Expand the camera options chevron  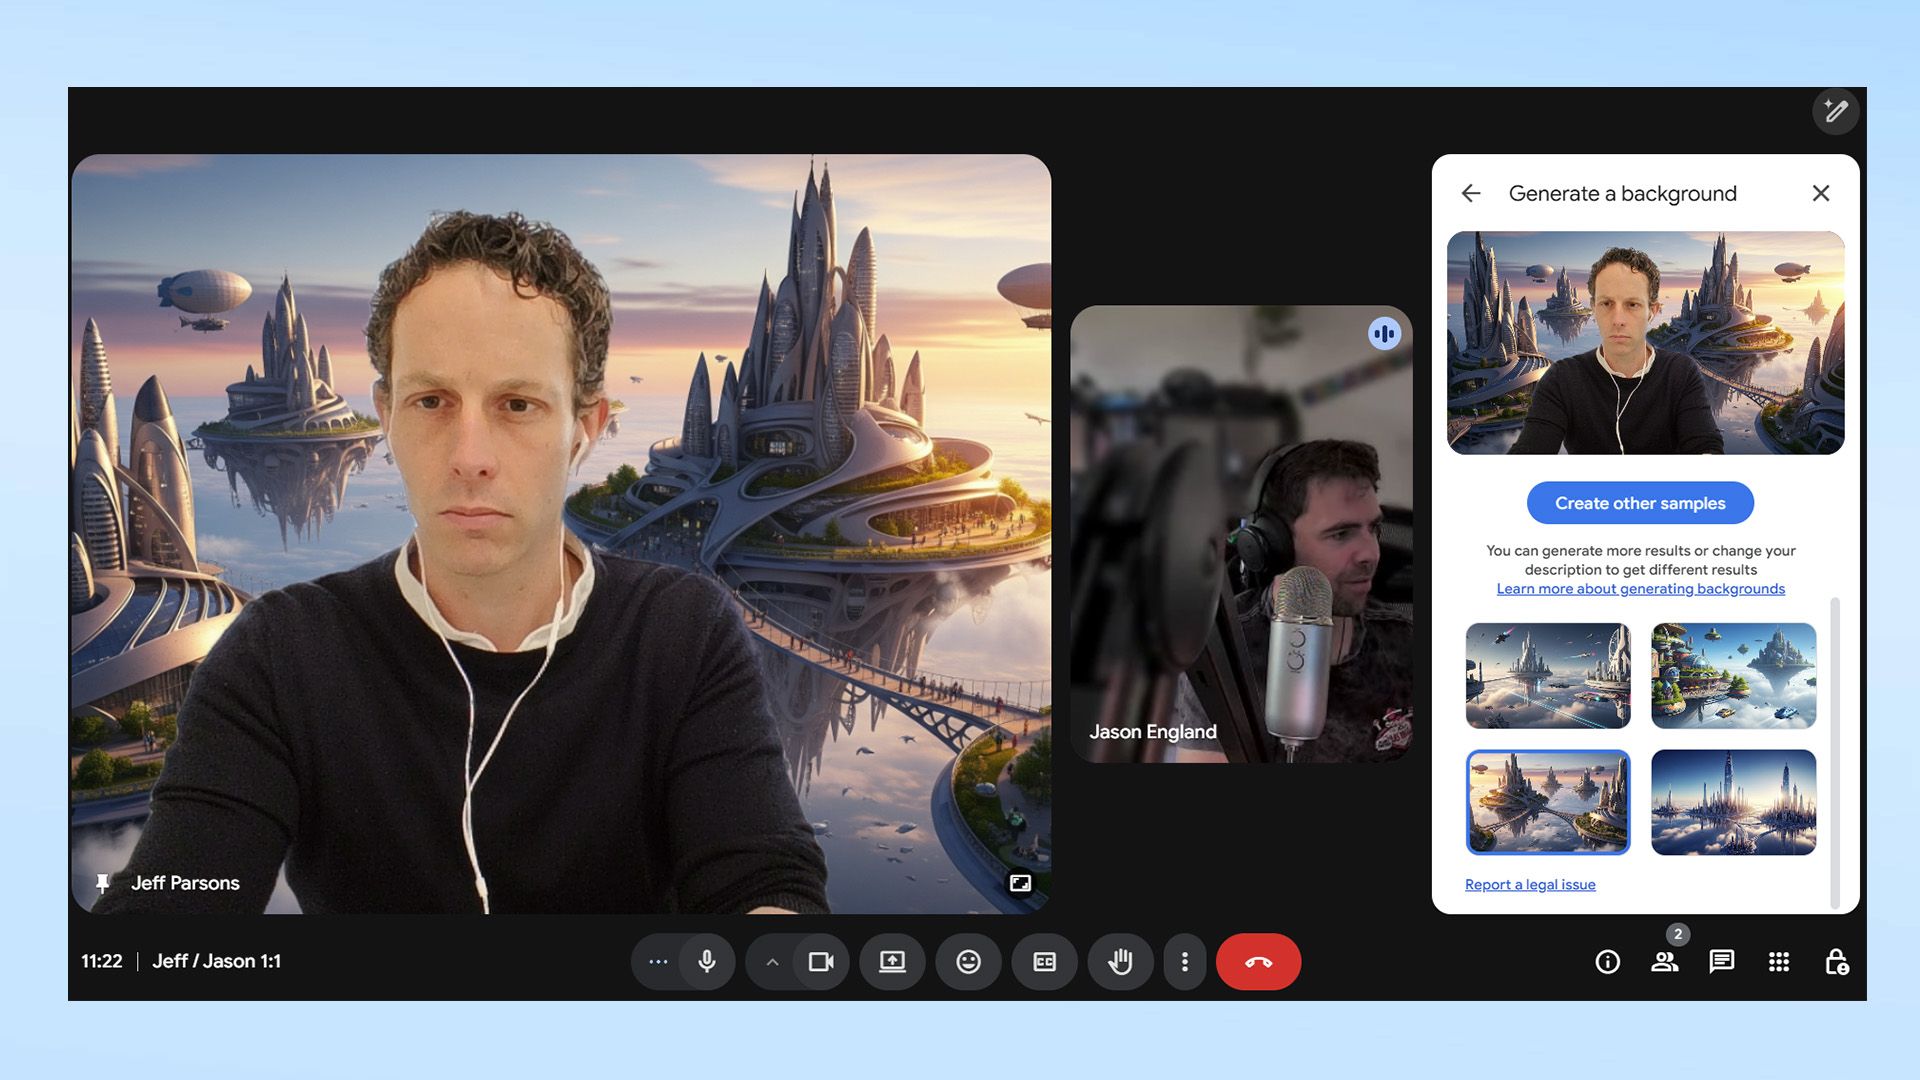click(x=771, y=961)
